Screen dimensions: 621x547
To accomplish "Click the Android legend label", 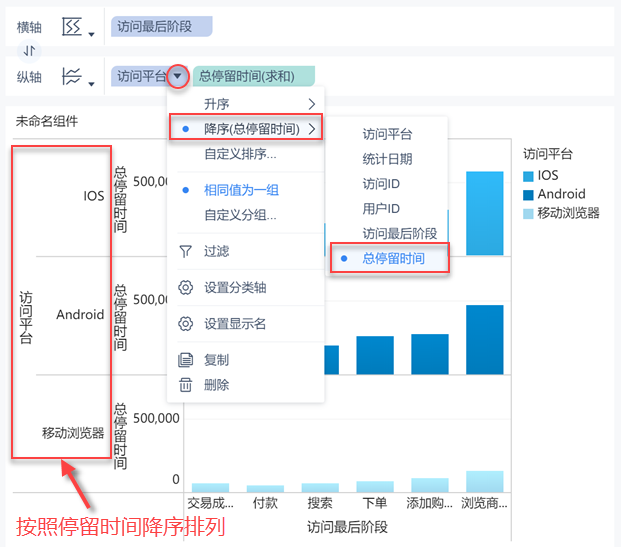I will [x=561, y=194].
